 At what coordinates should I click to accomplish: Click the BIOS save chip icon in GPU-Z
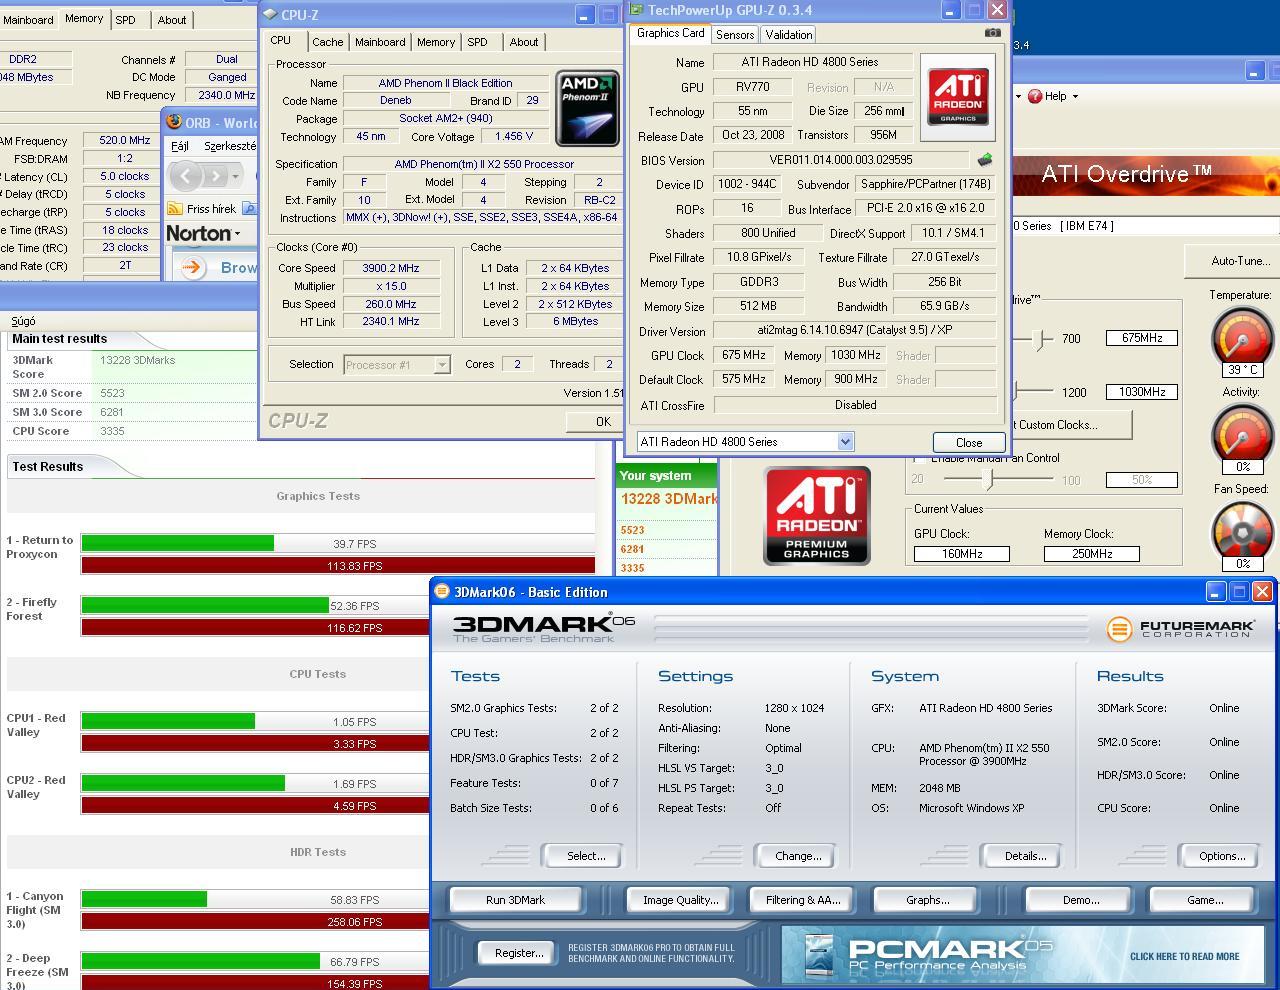tap(985, 160)
